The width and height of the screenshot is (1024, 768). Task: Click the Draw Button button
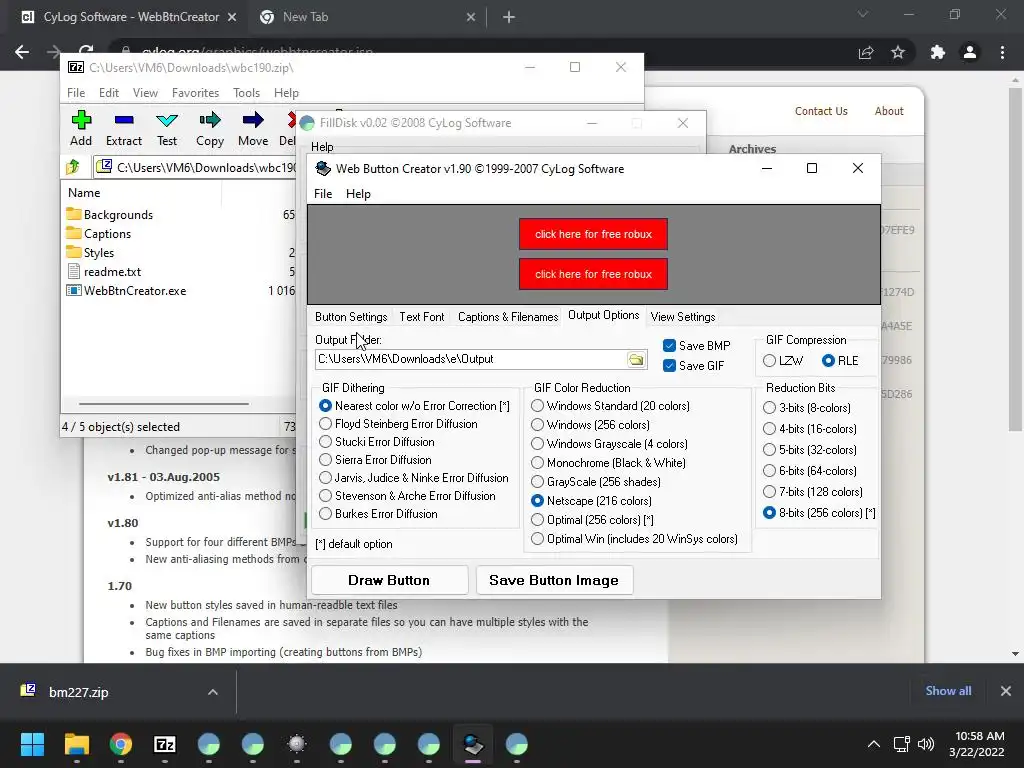click(389, 580)
